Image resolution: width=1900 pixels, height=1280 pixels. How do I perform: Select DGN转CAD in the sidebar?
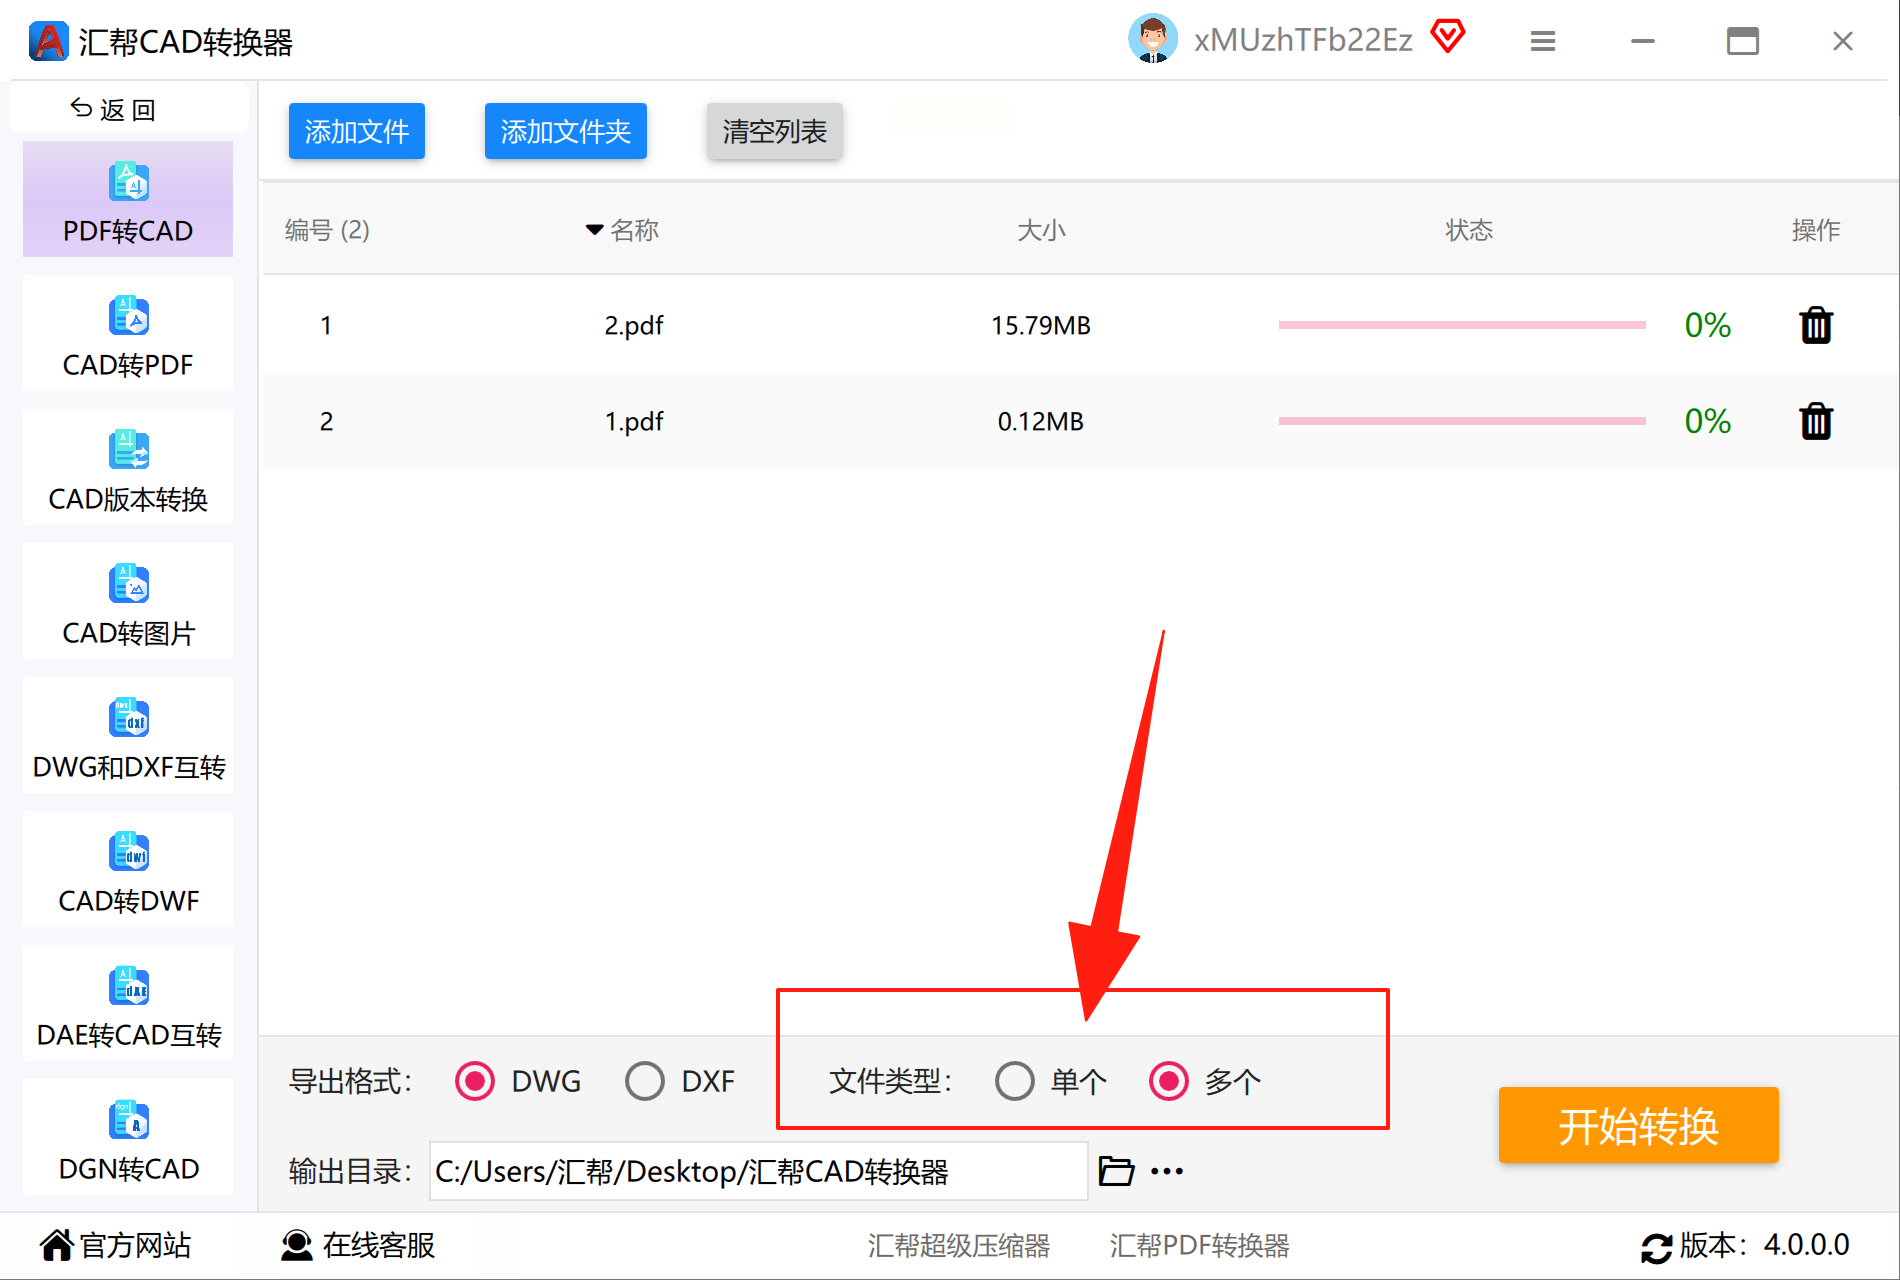128,1137
